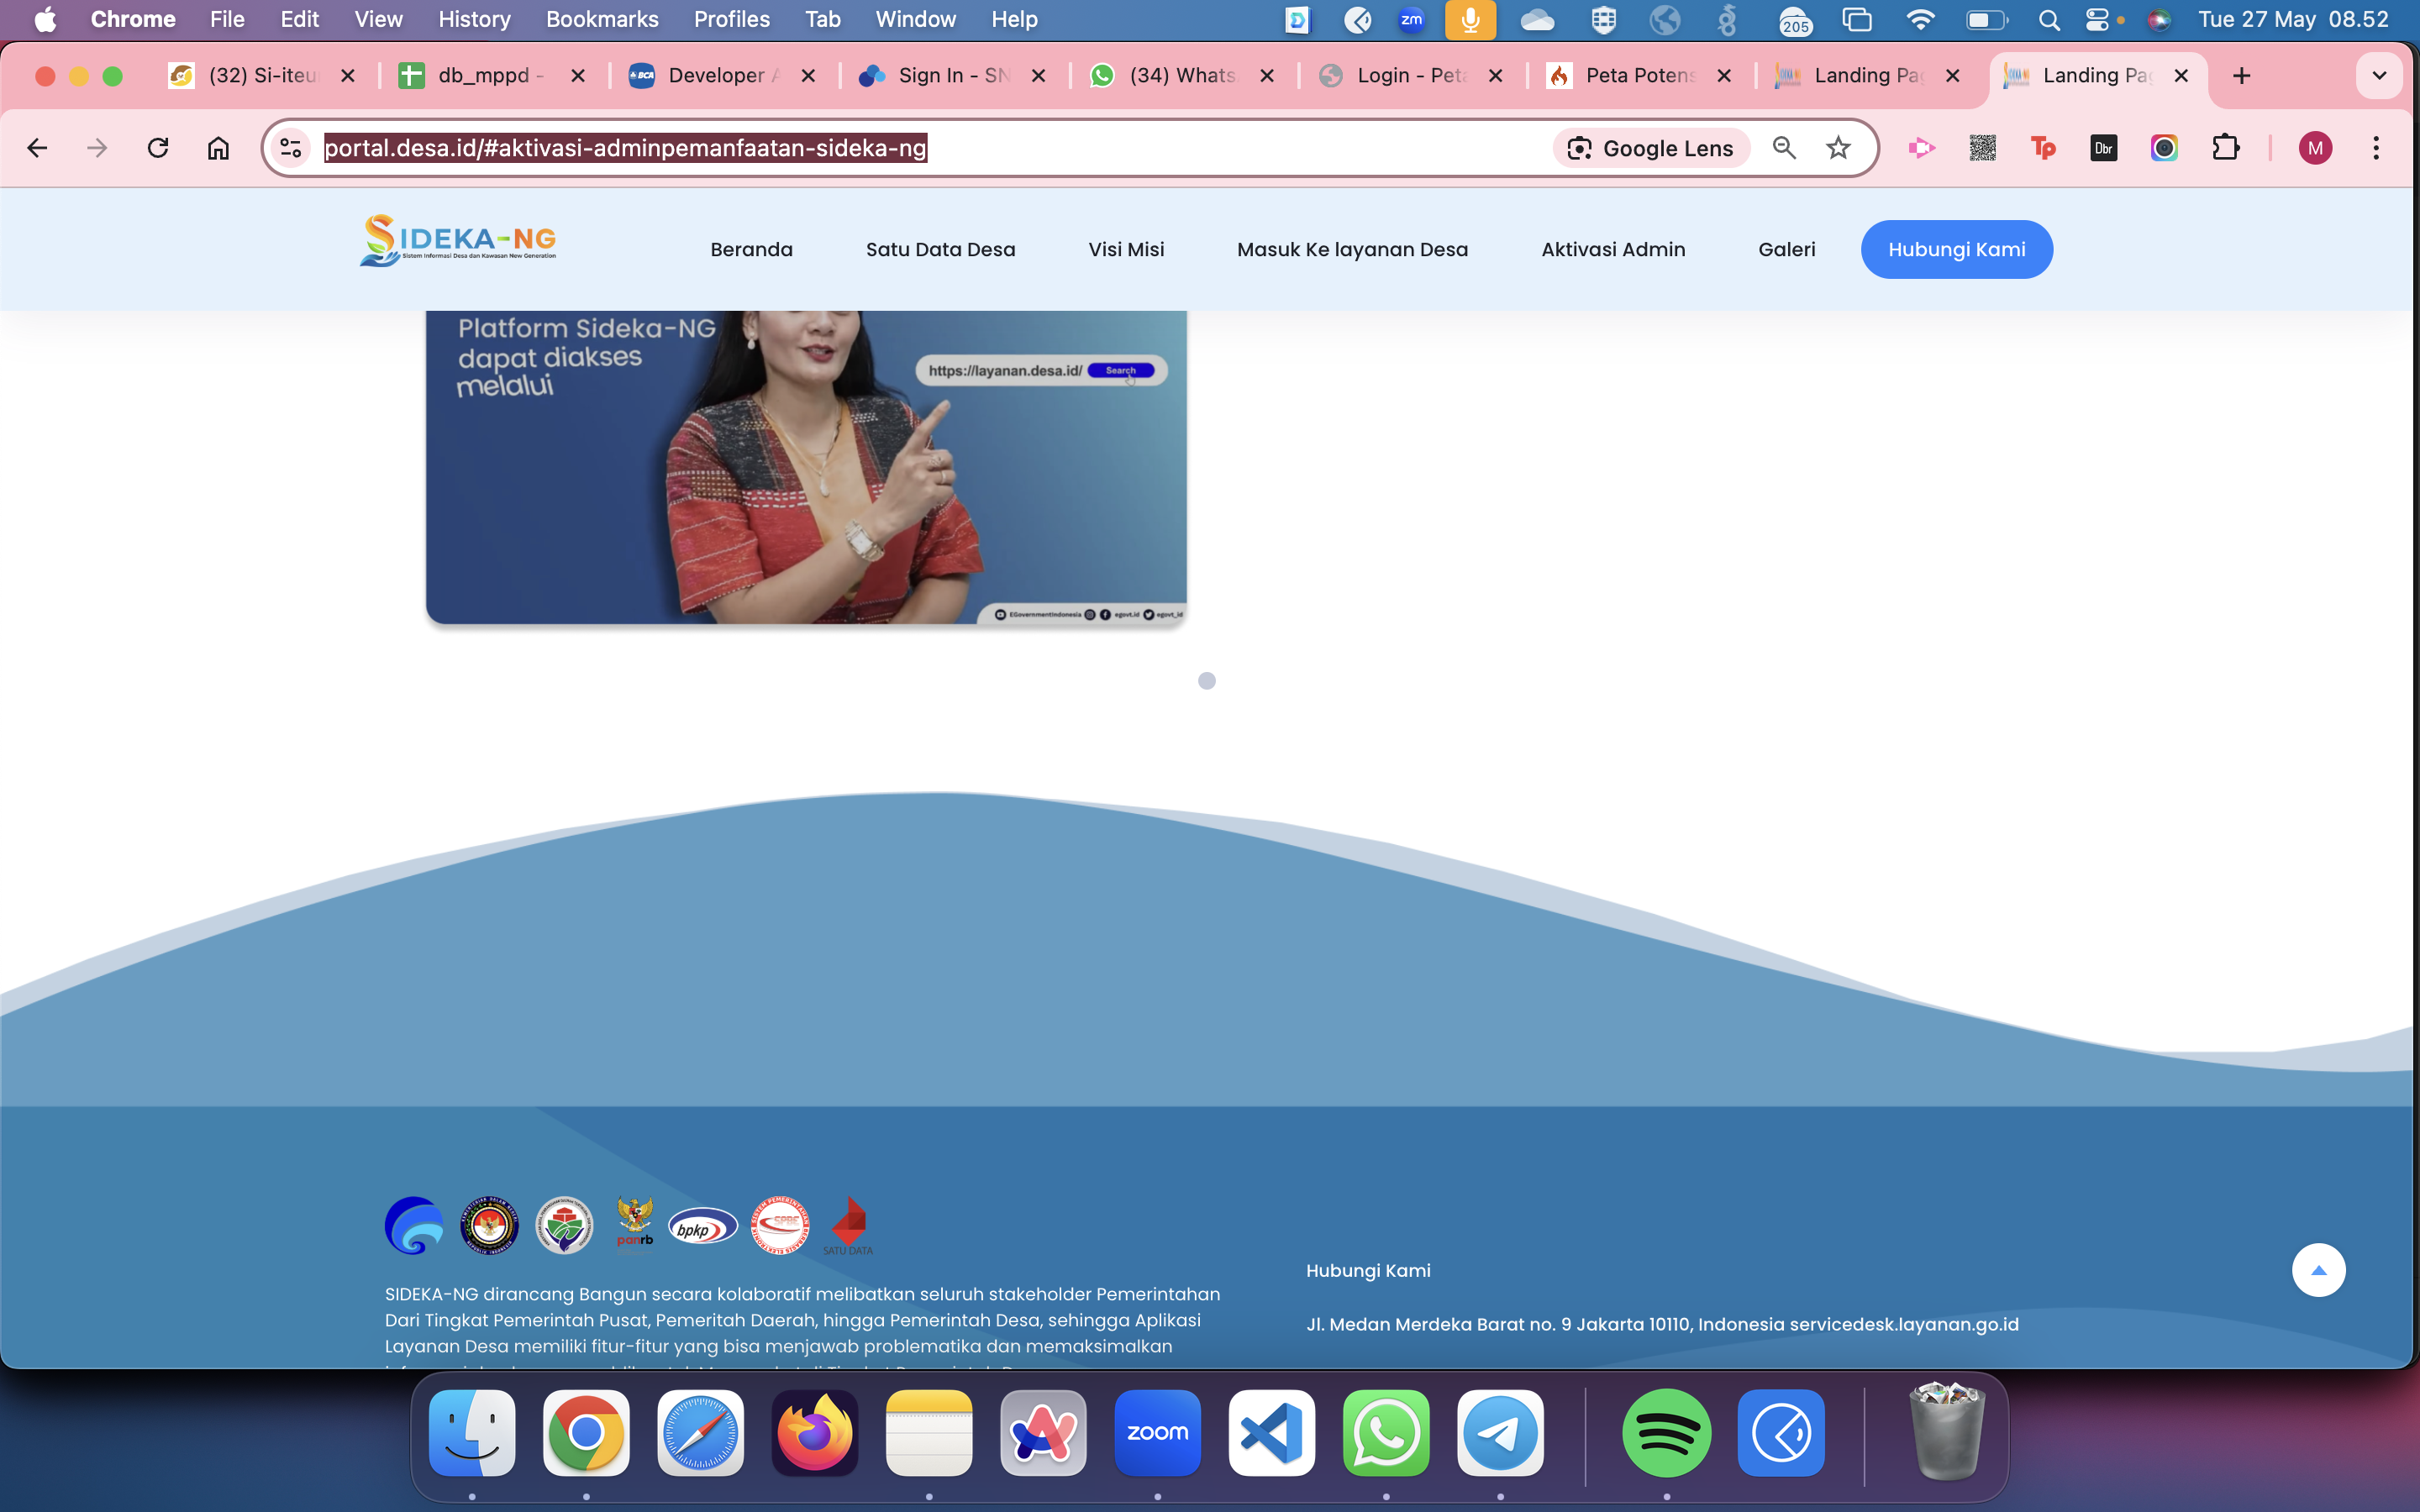Open Spotlight search in menu bar
Image resolution: width=2420 pixels, height=1512 pixels.
point(2048,19)
